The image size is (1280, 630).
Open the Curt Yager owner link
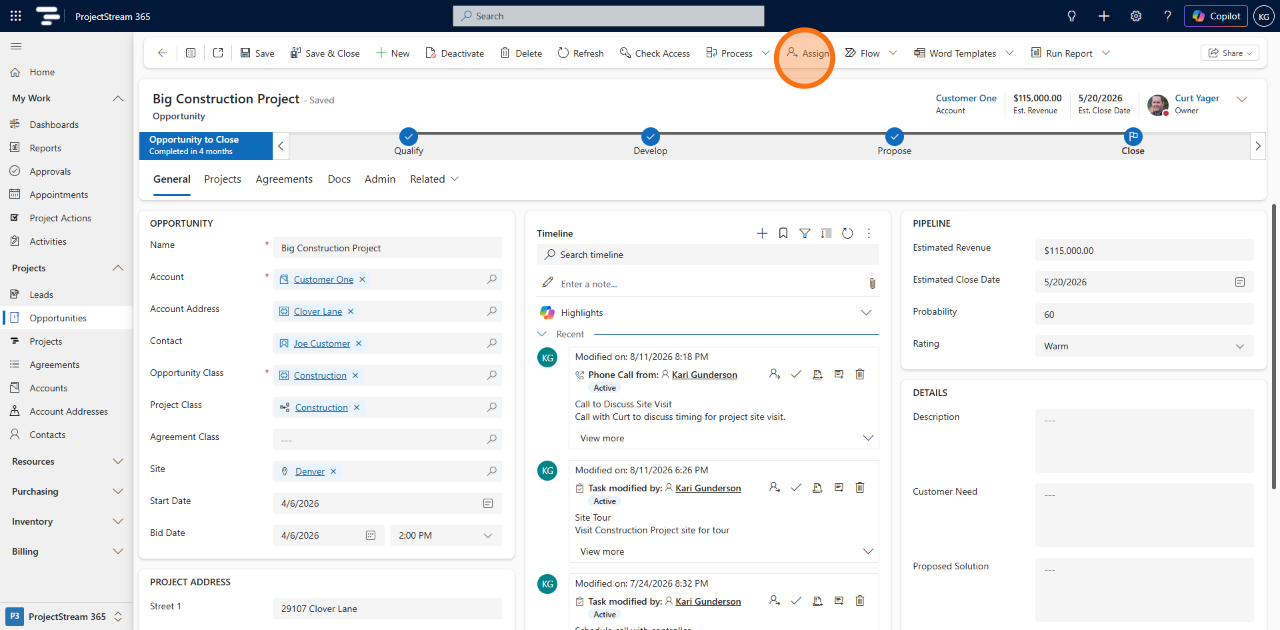(x=1197, y=98)
